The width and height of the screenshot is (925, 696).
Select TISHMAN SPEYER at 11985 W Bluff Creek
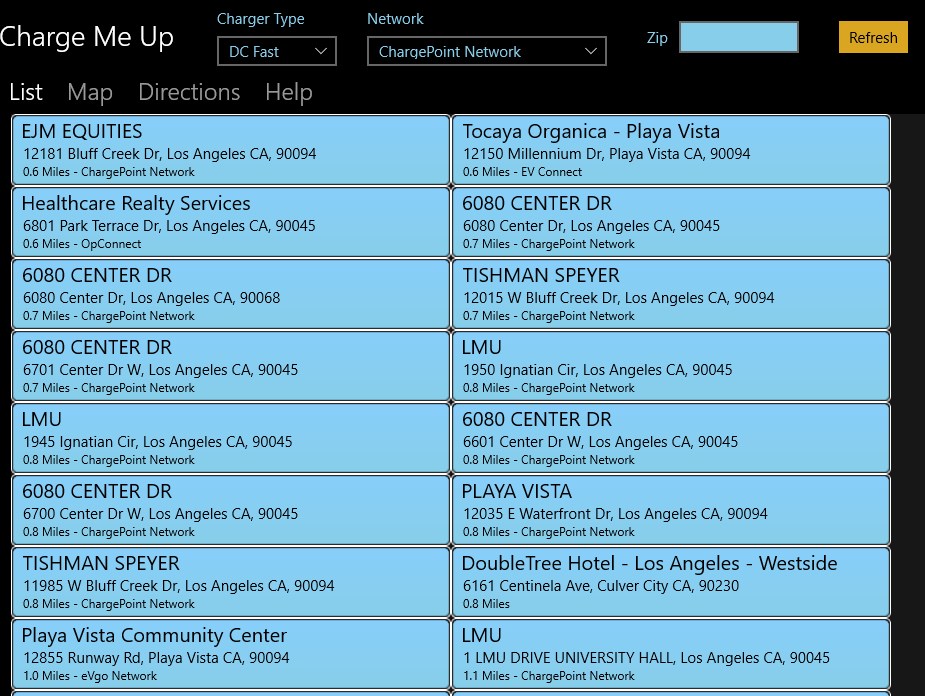231,582
